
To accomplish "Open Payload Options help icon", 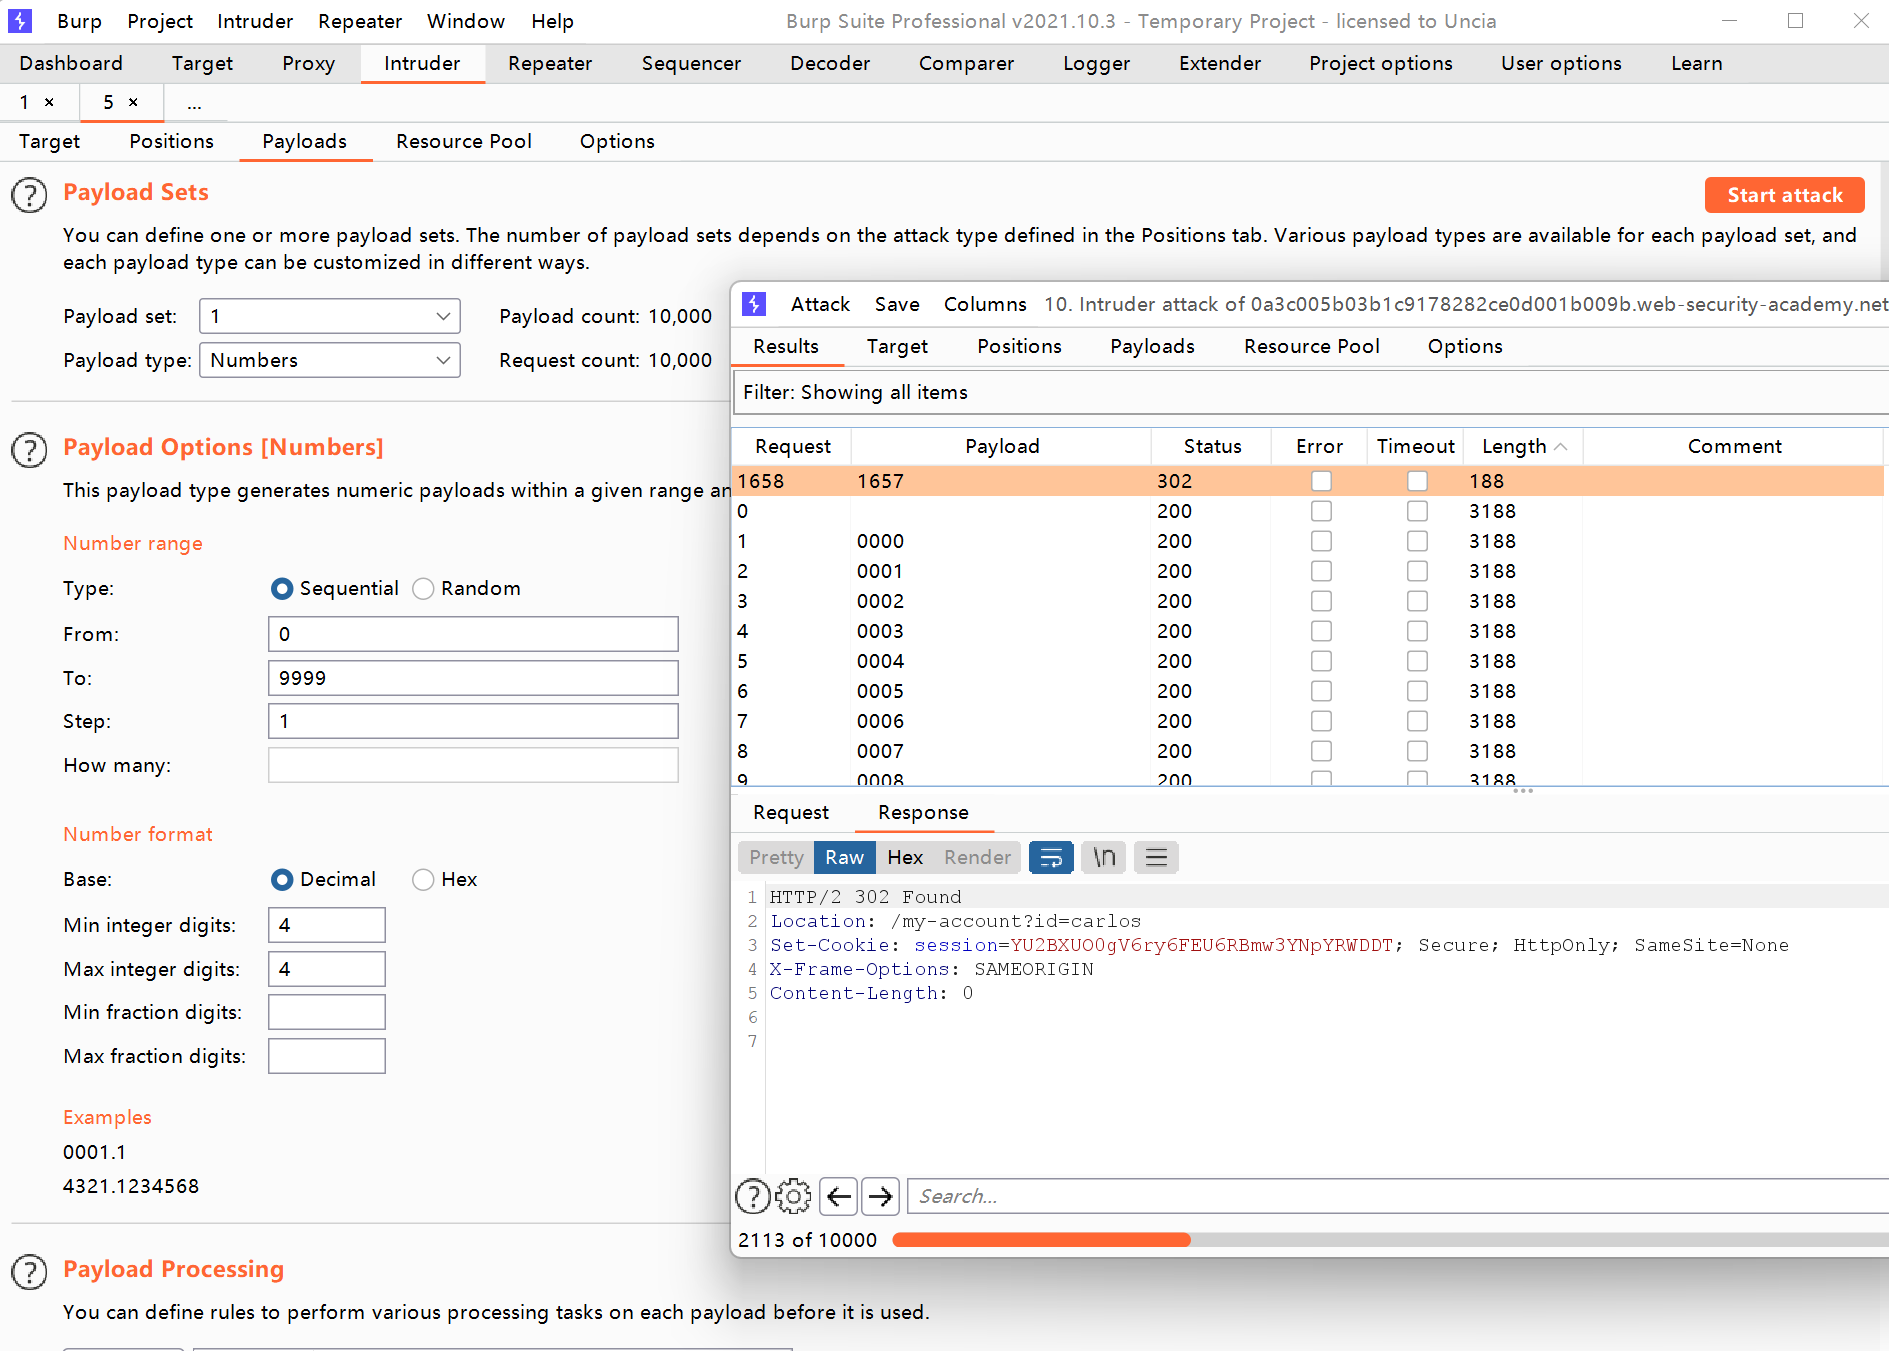I will click(x=29, y=450).
